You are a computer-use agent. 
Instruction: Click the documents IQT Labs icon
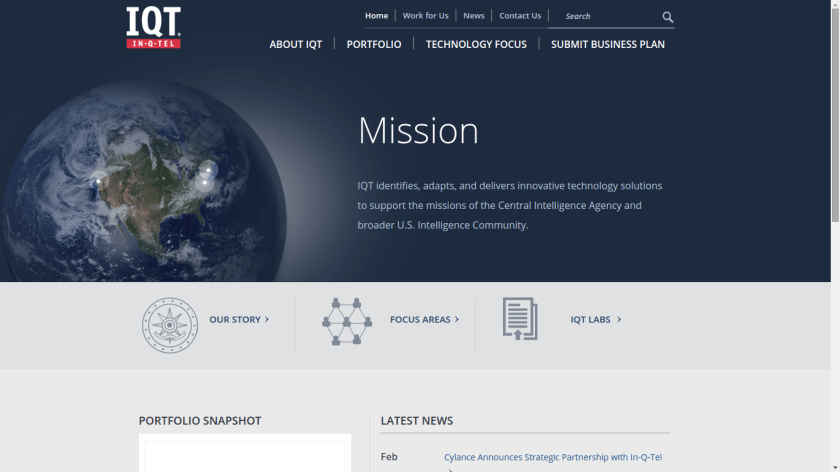520,319
